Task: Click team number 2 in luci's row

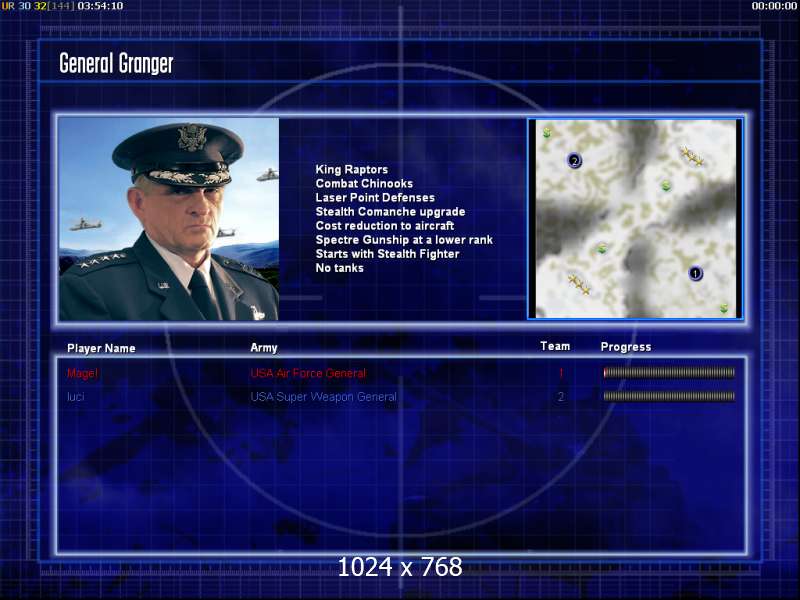Action: point(561,396)
